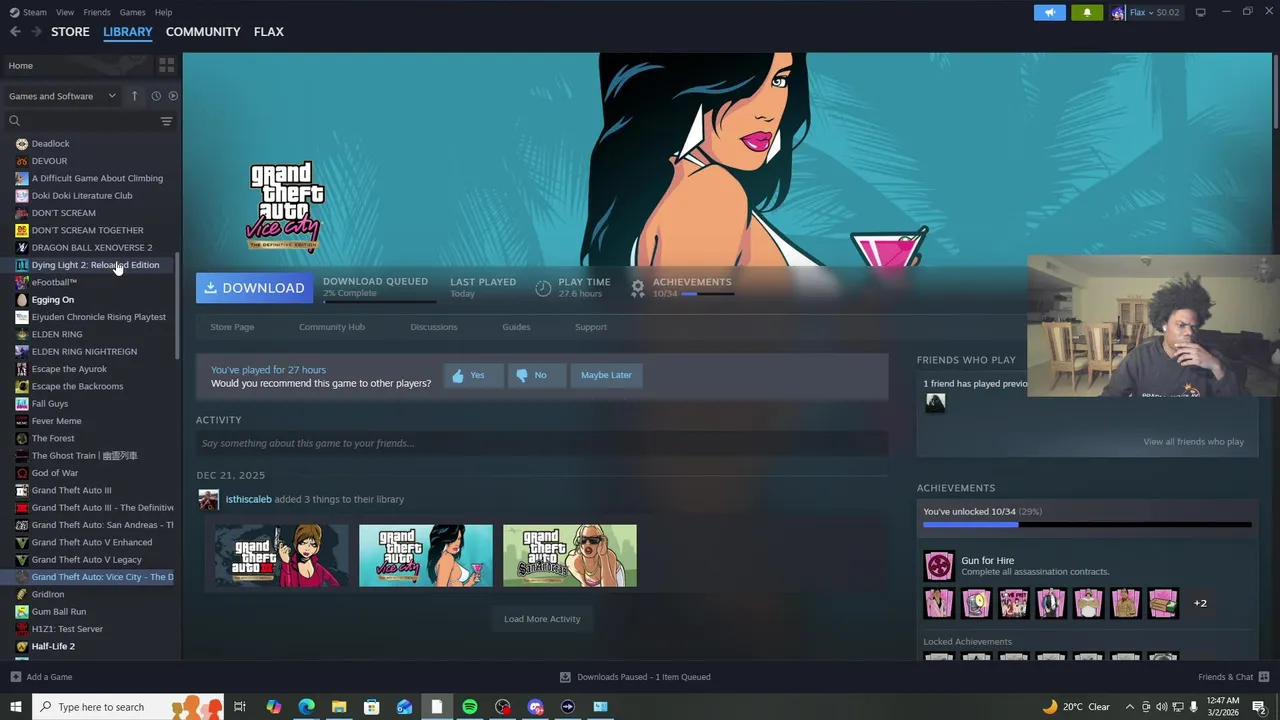Click Downloads Paused - 1 Item Queued status
1280x720 pixels.
click(x=644, y=677)
